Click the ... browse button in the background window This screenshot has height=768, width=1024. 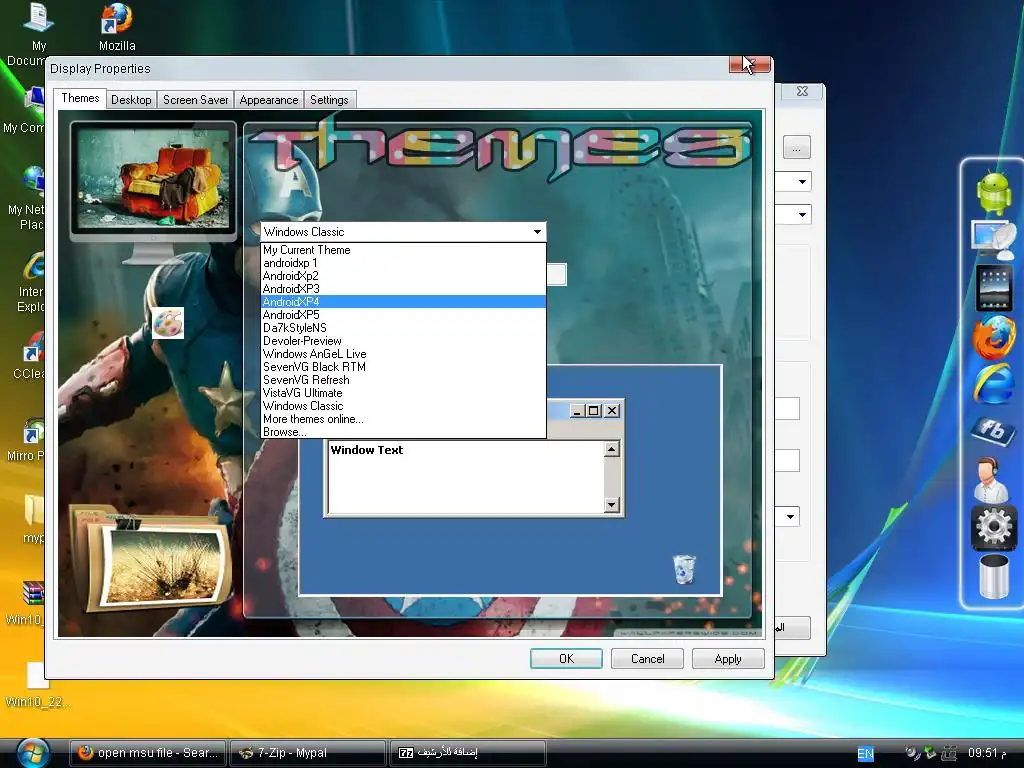pos(796,148)
